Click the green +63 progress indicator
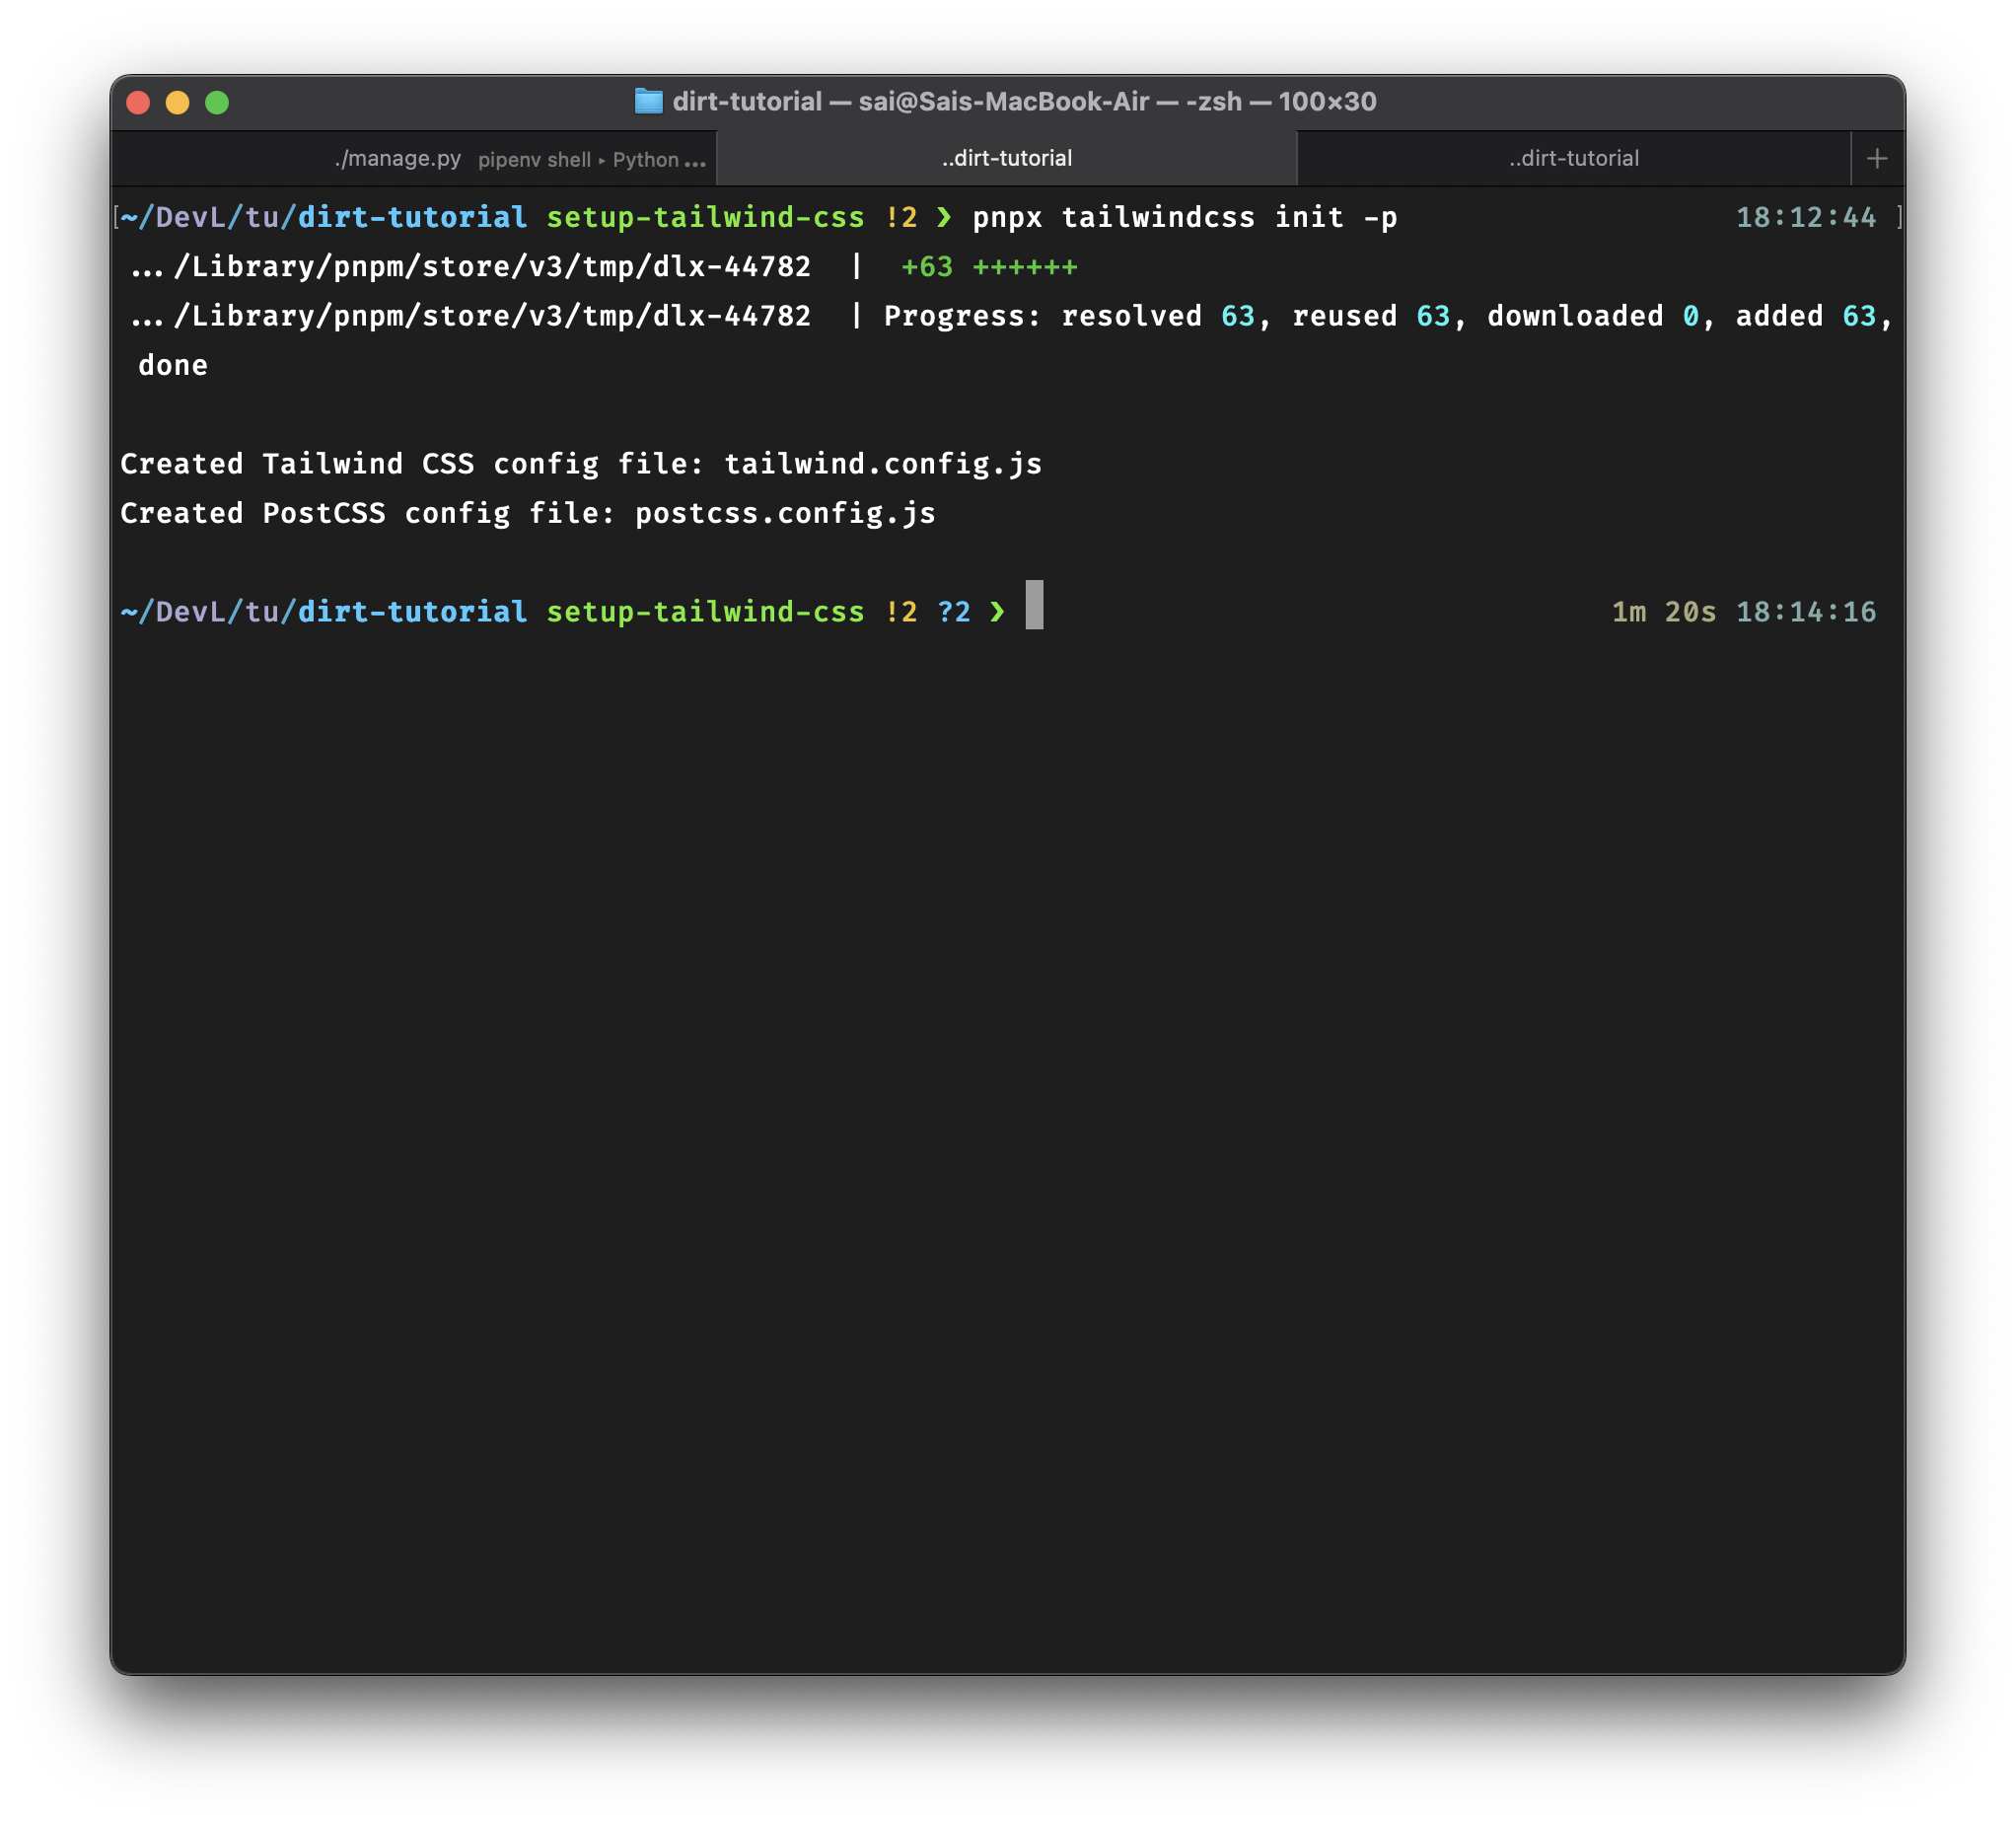The height and width of the screenshot is (1821, 2016). (x=927, y=266)
